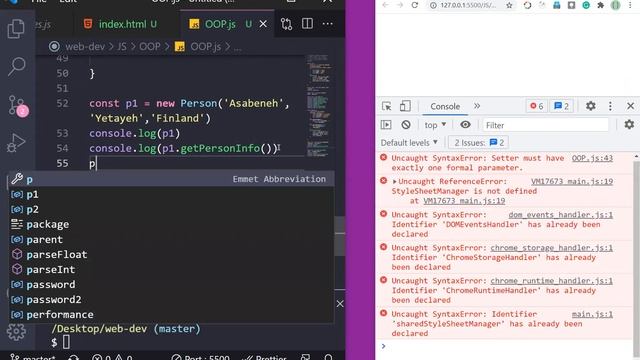Image resolution: width=640 pixels, height=360 pixels.
Task: Select the Emmet Abbreviation p suggestion
Action: (171, 179)
